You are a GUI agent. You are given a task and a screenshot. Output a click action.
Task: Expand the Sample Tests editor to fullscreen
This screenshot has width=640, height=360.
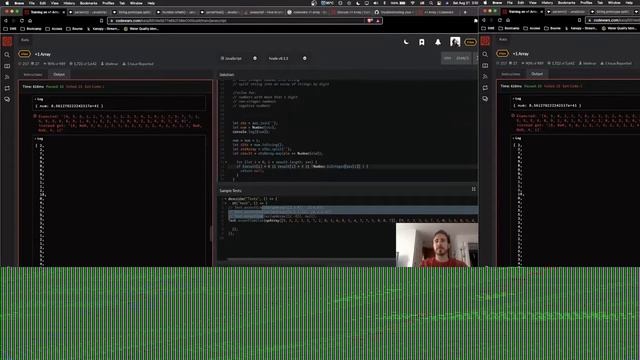coord(473,189)
